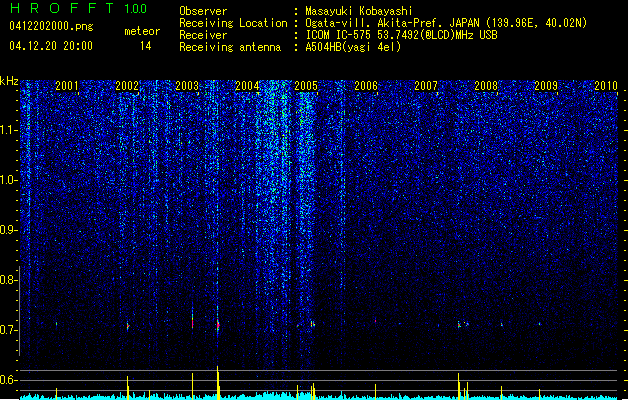This screenshot has width=629, height=400.
Task: Select the filename 0412202000.png
Action: pos(51,26)
